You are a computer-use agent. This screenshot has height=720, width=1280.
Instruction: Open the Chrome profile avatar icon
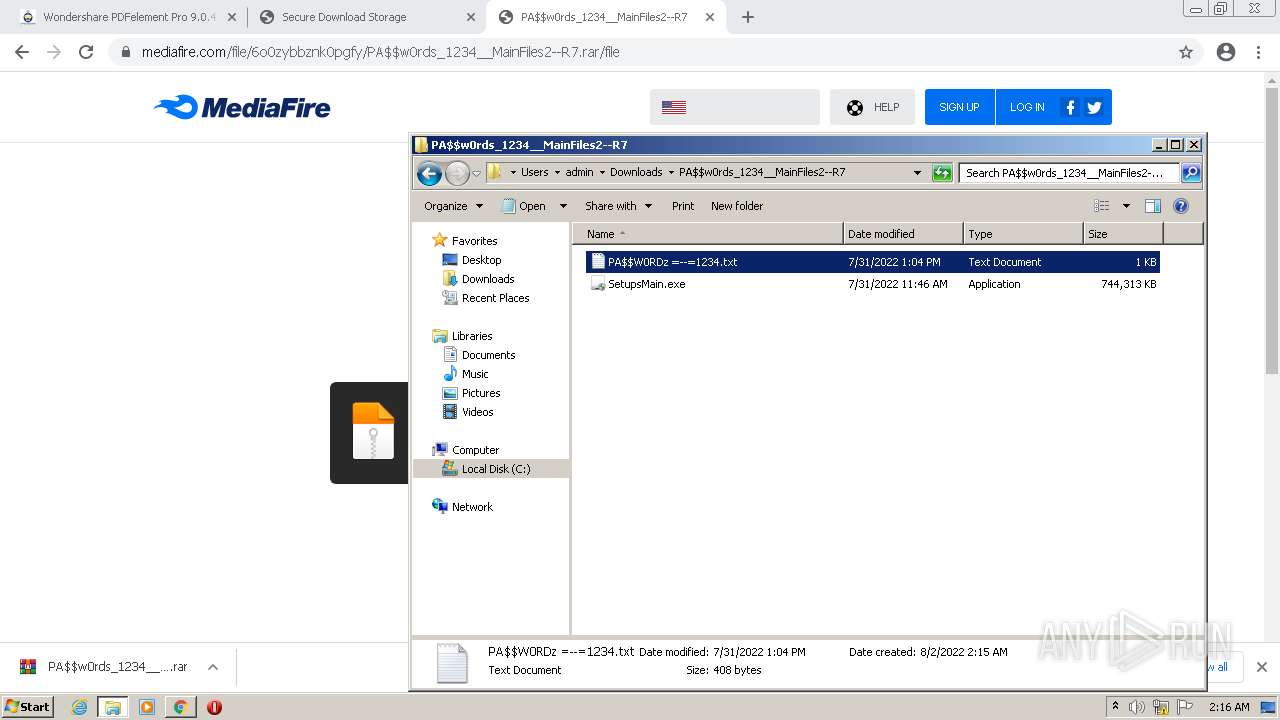(x=1226, y=52)
